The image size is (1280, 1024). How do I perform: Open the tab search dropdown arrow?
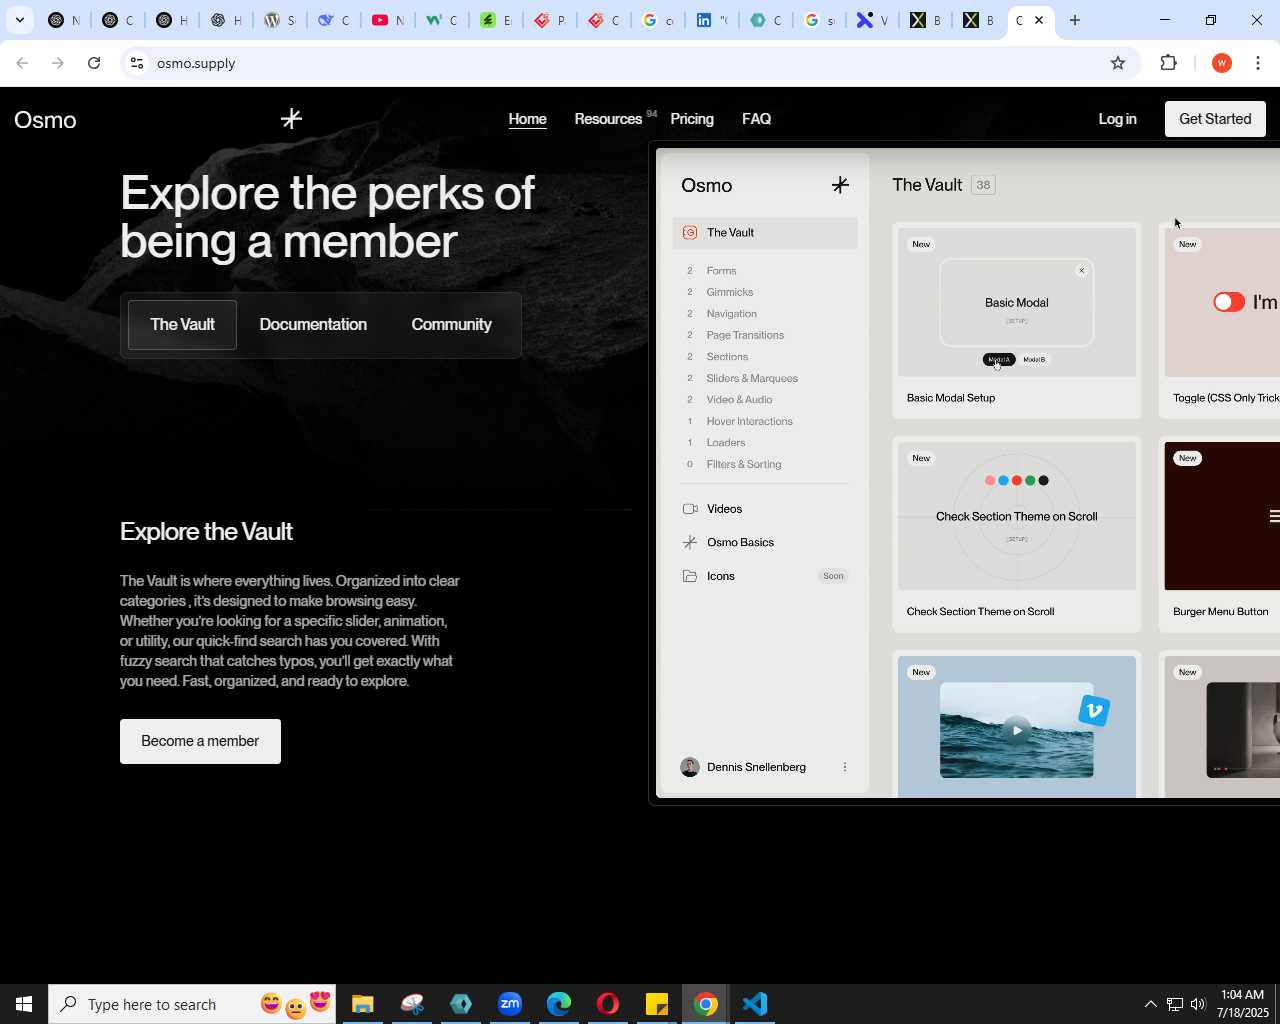pyautogui.click(x=20, y=20)
